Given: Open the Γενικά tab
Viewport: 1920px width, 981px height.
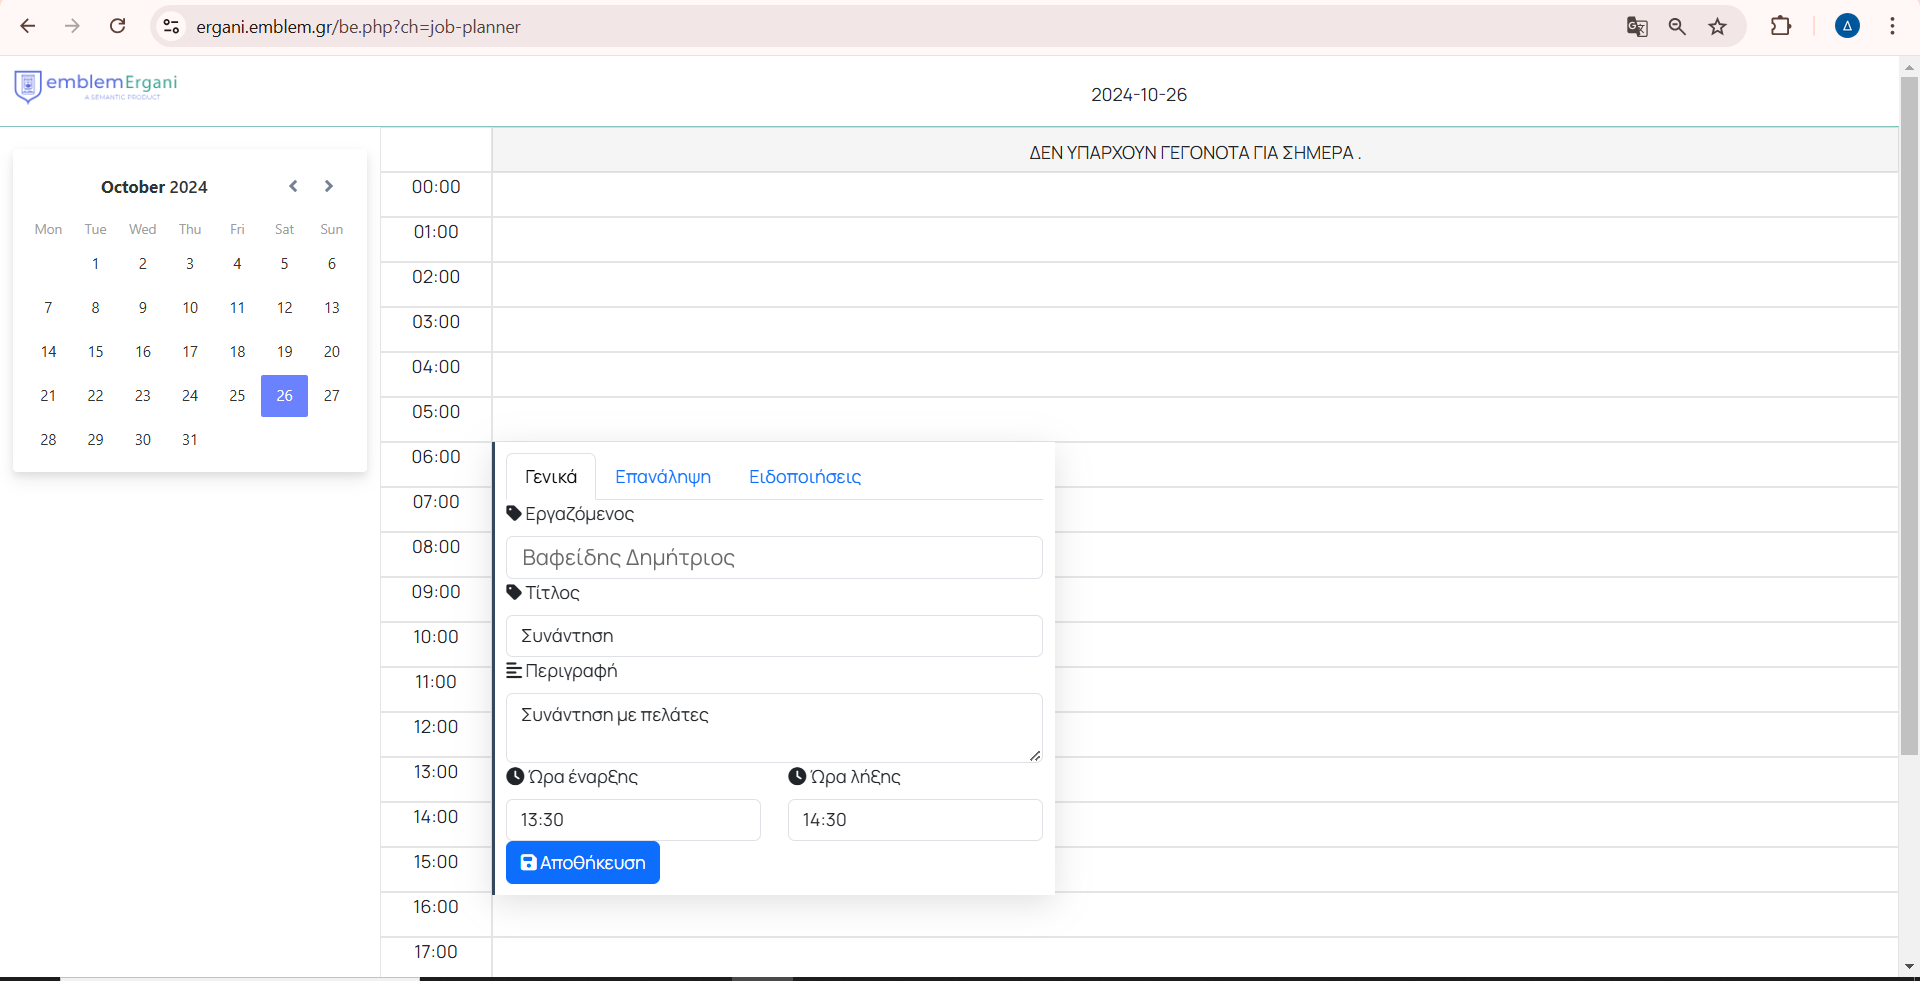Looking at the screenshot, I should [550, 477].
